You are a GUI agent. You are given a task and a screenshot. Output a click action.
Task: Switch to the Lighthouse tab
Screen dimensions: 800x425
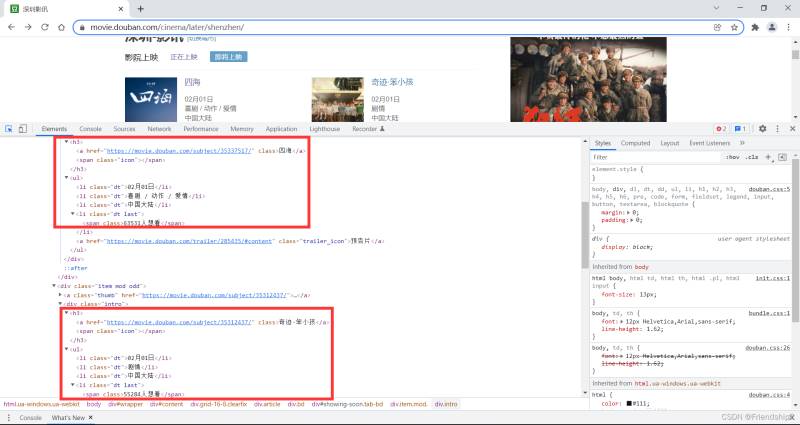click(324, 129)
